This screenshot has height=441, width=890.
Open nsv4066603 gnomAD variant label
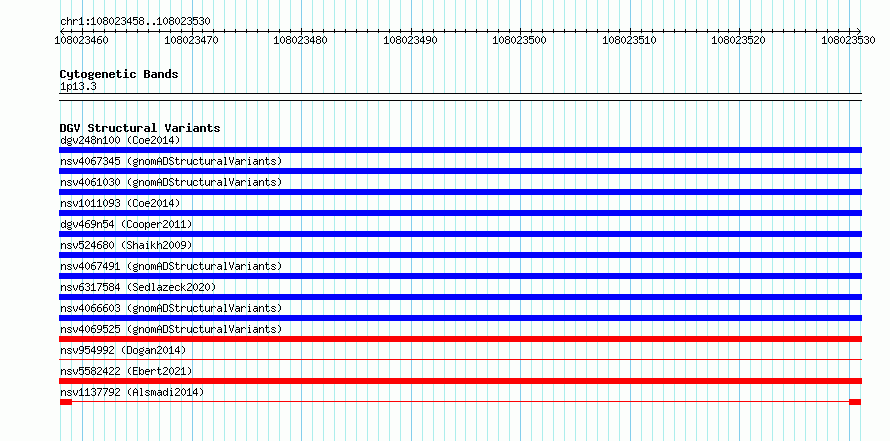tap(171, 308)
